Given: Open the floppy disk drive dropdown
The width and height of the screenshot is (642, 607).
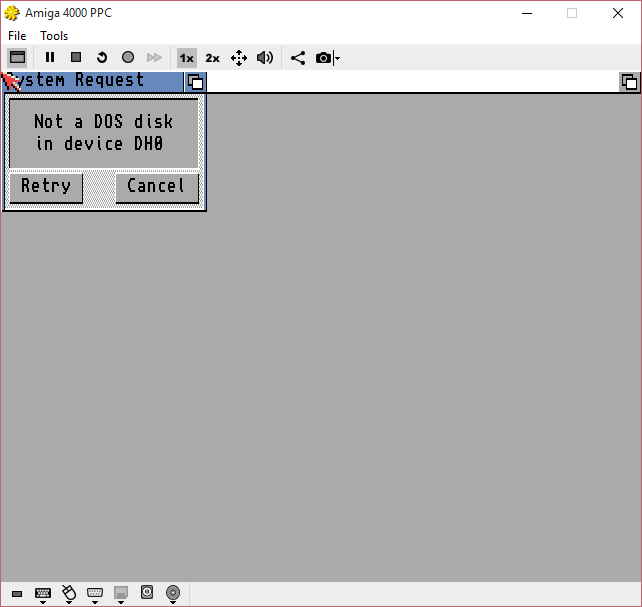Looking at the screenshot, I should [121, 594].
